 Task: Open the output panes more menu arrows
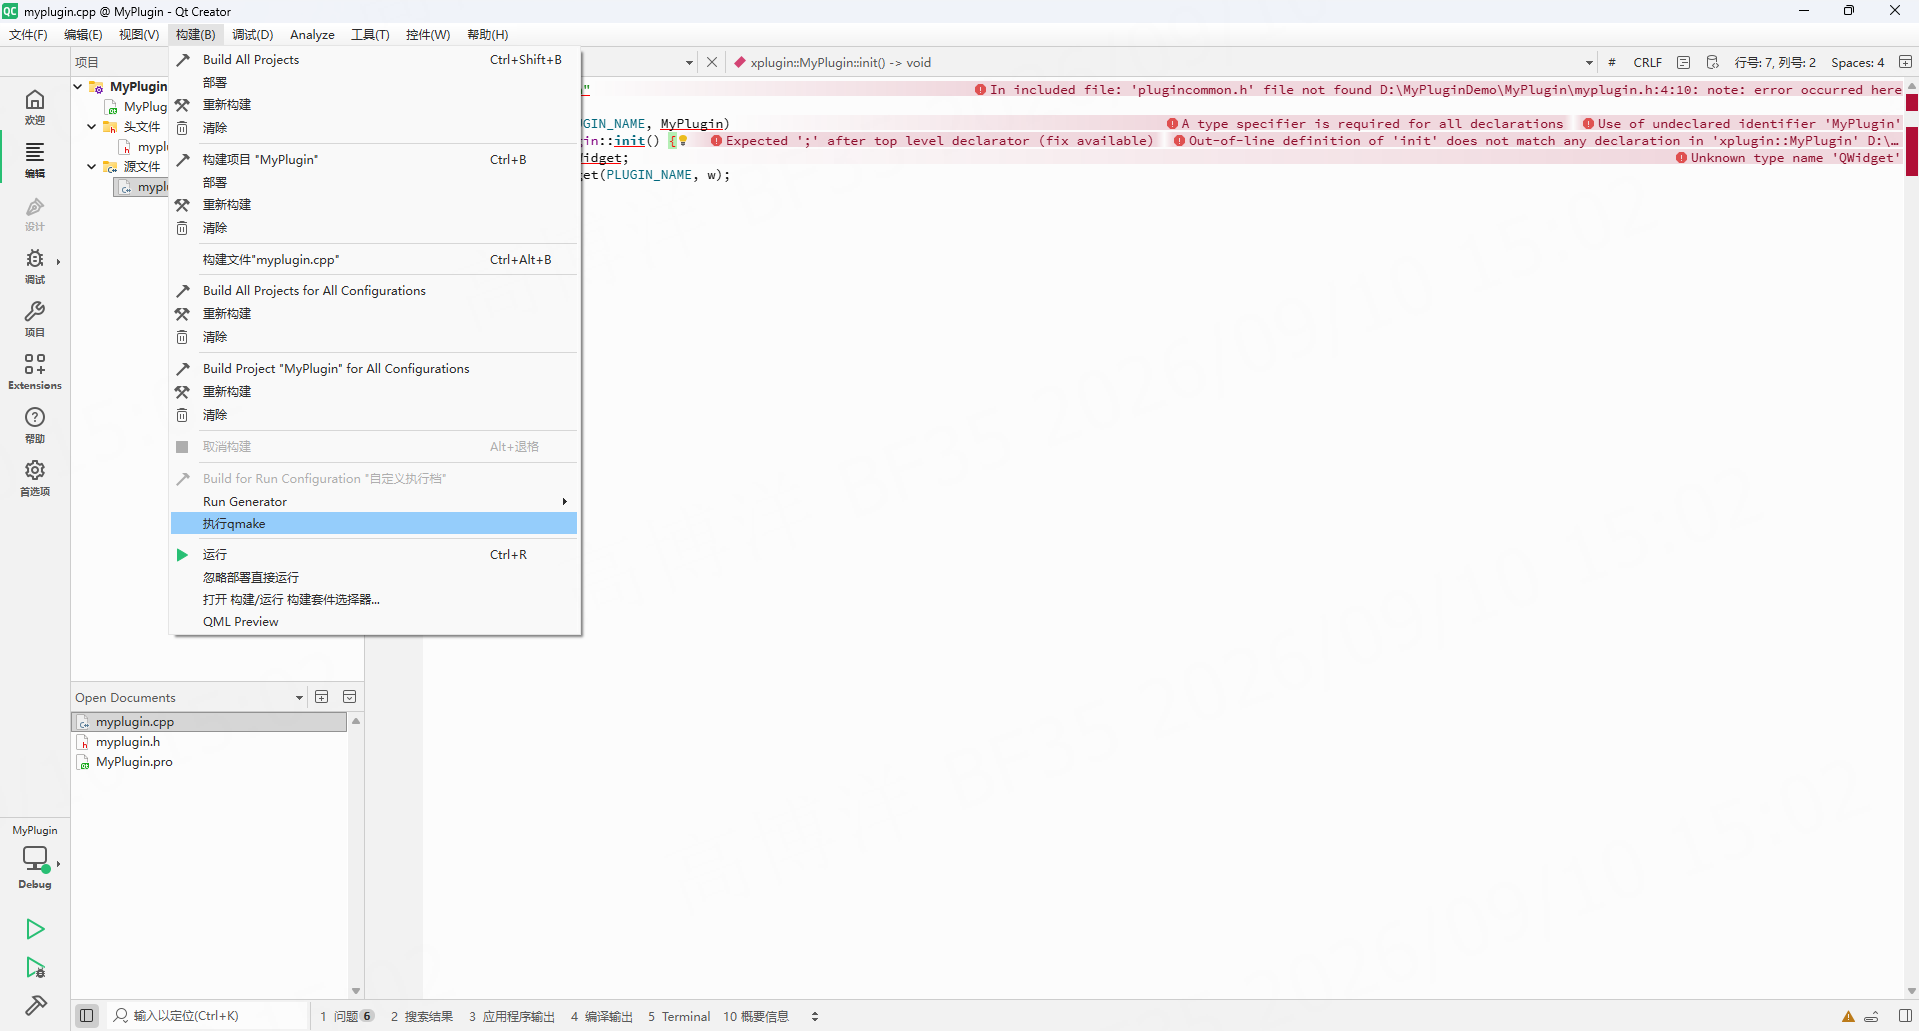click(x=815, y=1016)
